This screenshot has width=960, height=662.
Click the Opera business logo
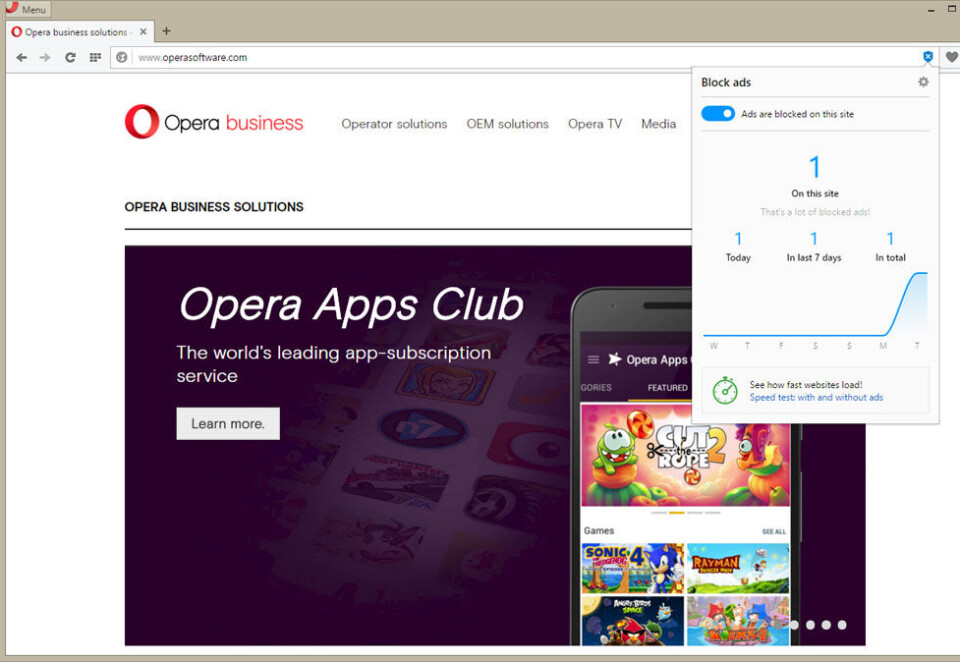pos(214,123)
